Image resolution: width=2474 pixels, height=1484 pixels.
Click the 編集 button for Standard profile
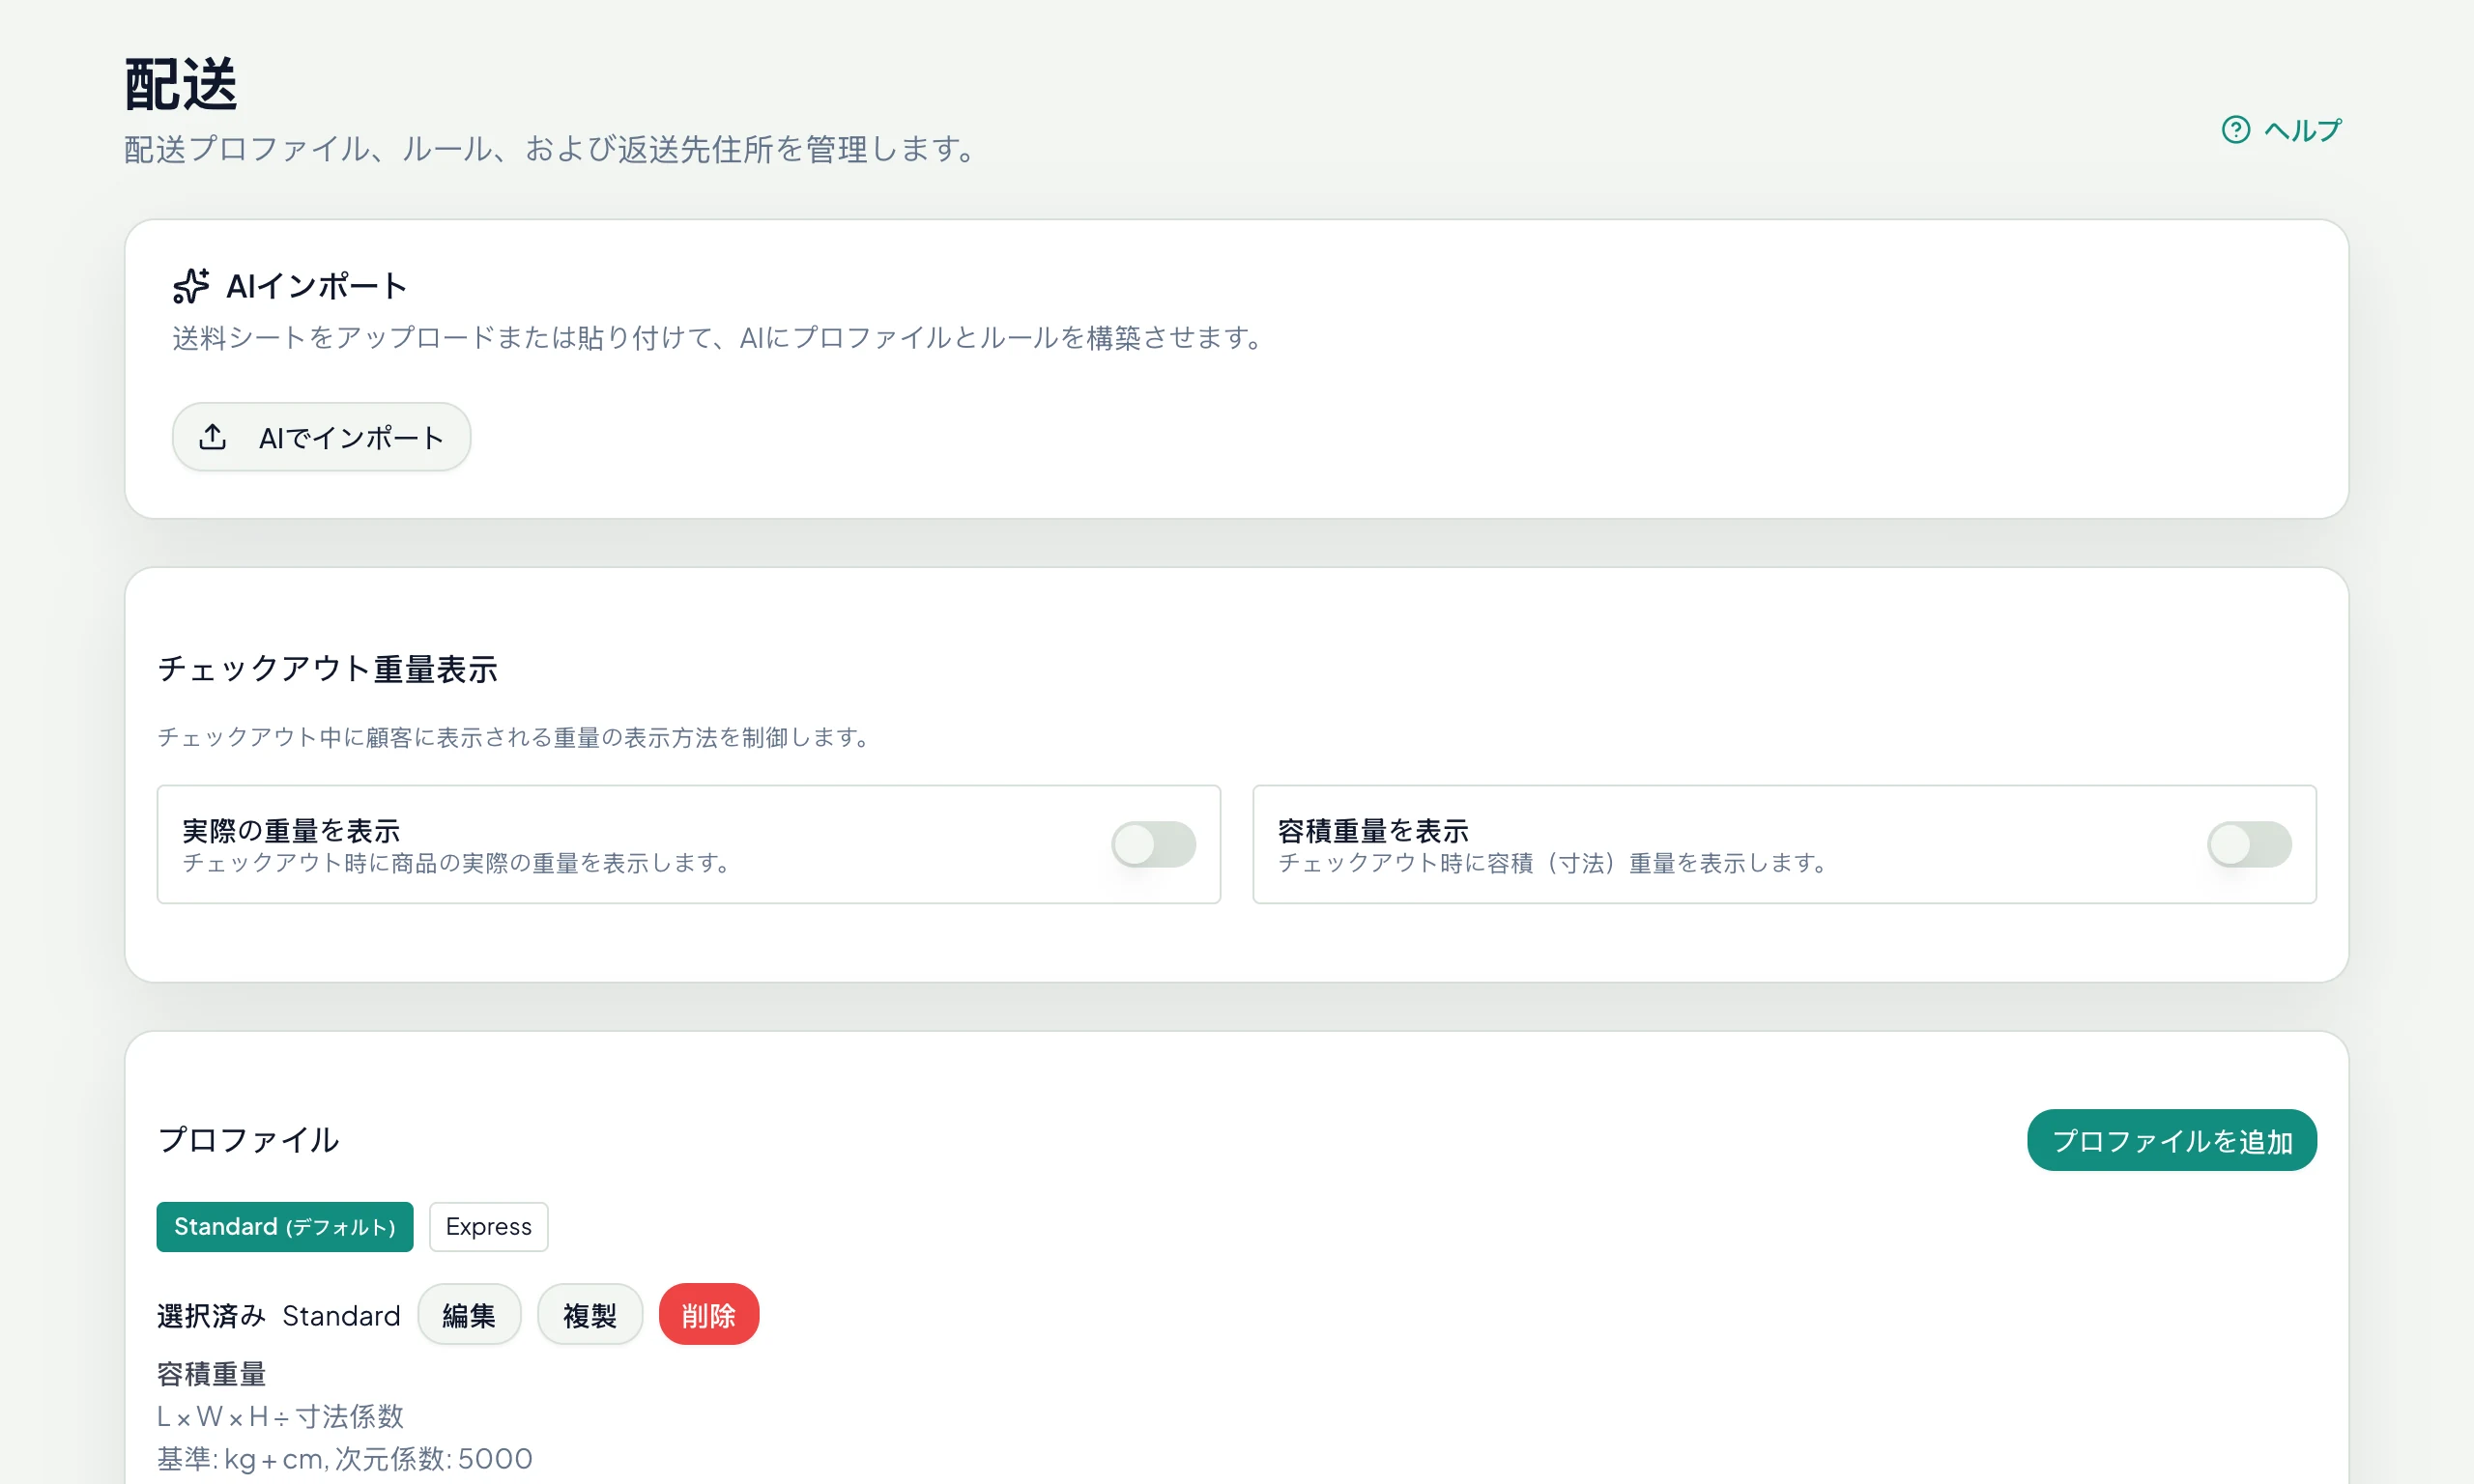tap(469, 1315)
